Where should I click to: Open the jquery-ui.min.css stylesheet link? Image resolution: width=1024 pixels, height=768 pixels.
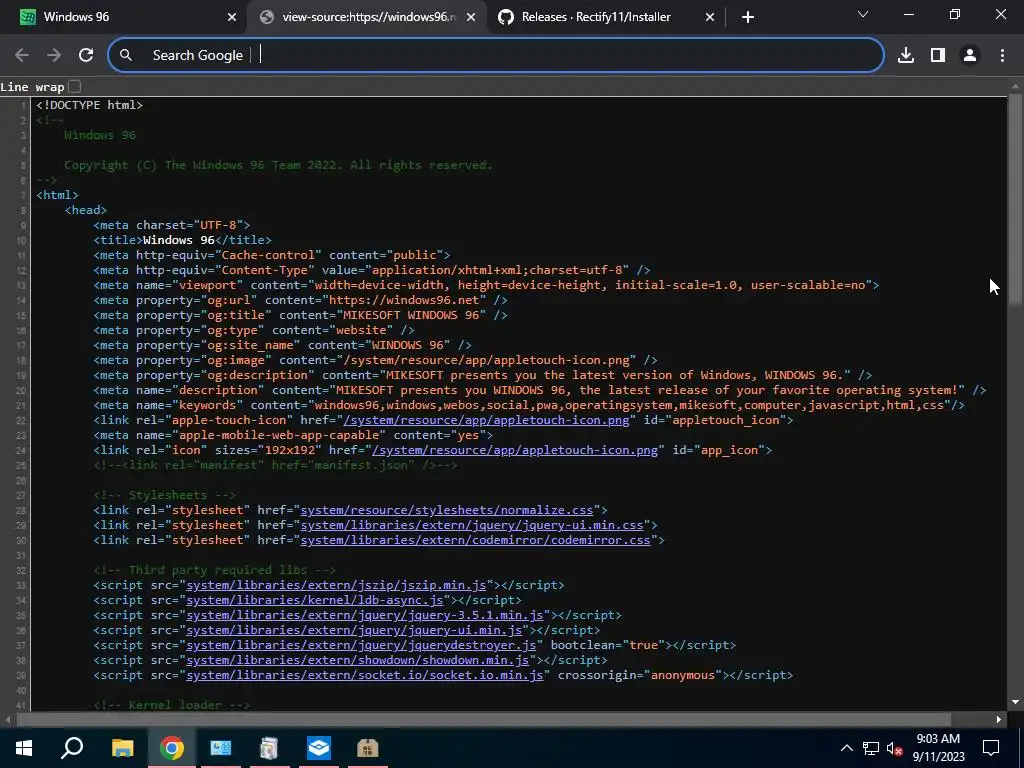point(472,525)
